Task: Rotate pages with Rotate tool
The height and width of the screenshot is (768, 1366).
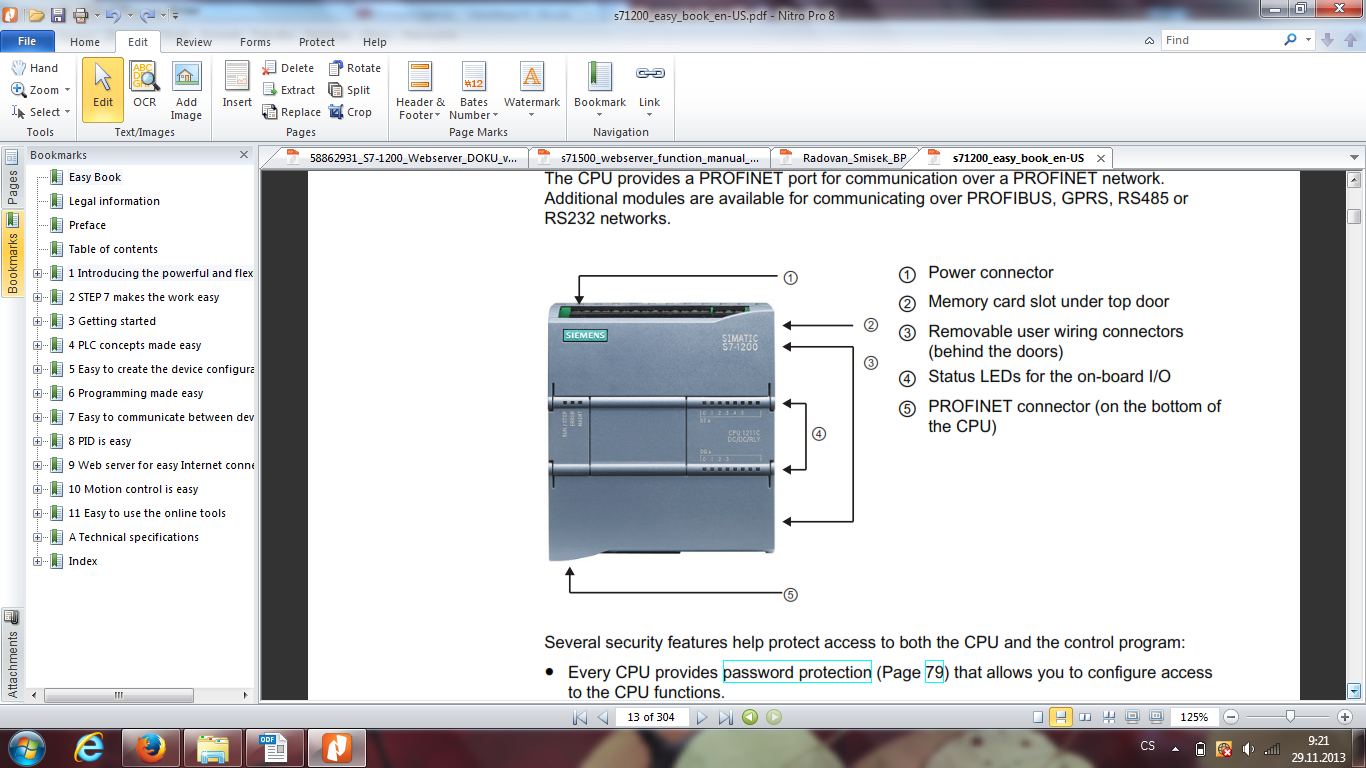Action: point(355,68)
